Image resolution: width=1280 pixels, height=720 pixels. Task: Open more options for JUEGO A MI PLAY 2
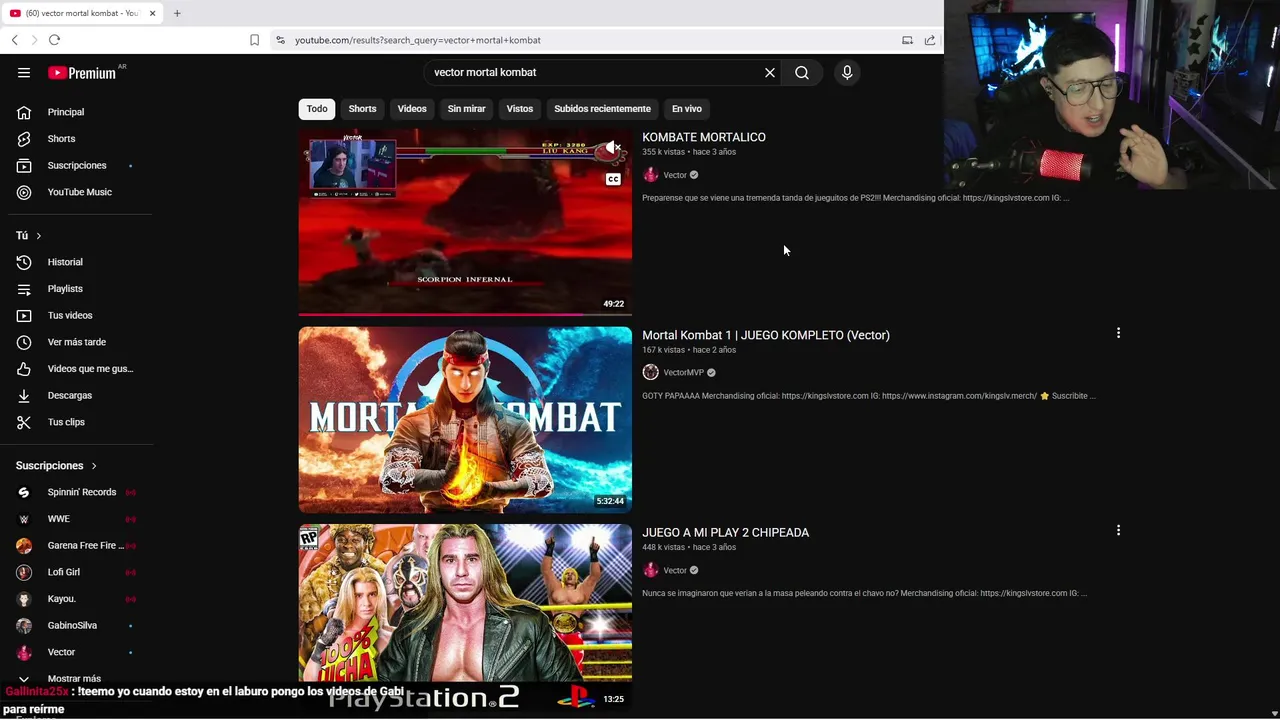coord(1118,530)
